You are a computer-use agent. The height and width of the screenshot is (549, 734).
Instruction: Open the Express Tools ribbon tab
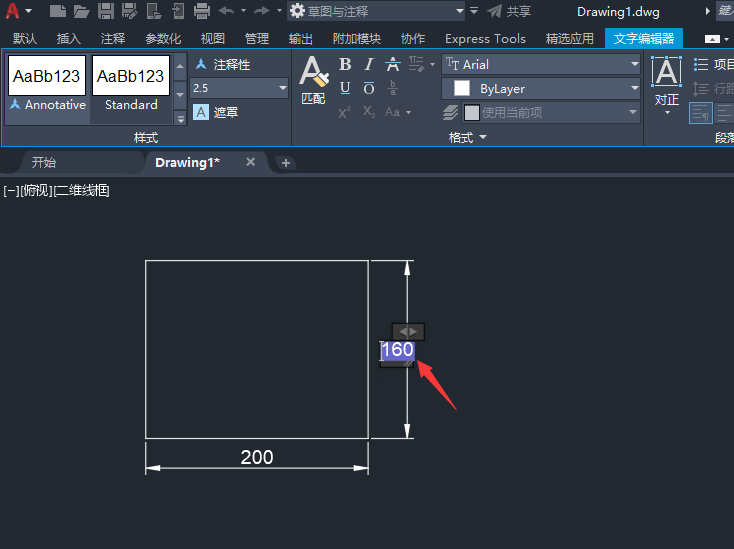point(485,38)
